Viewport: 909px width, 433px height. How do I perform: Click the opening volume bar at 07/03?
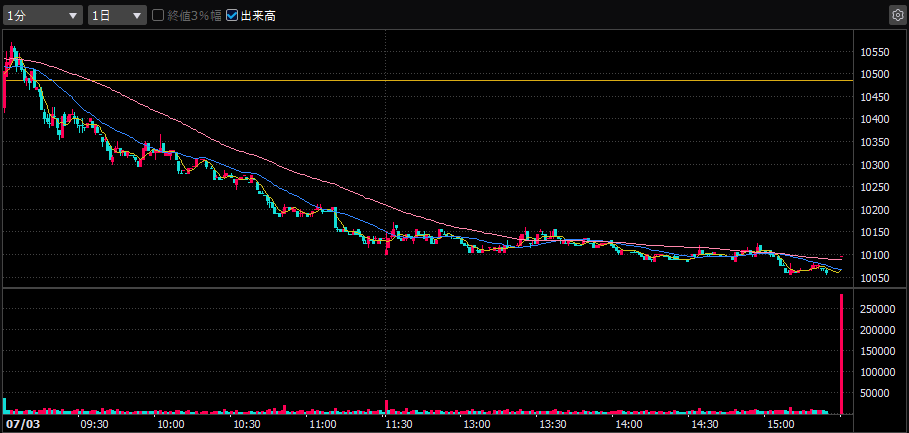5,406
